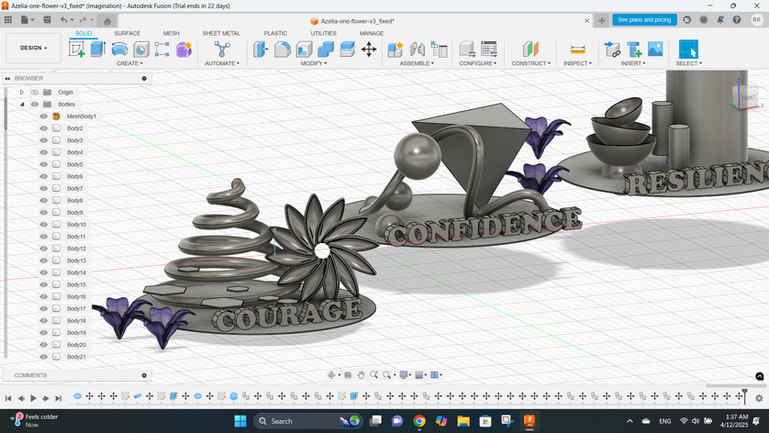The image size is (769, 433).
Task: Click the Save icon
Action: coord(47,20)
